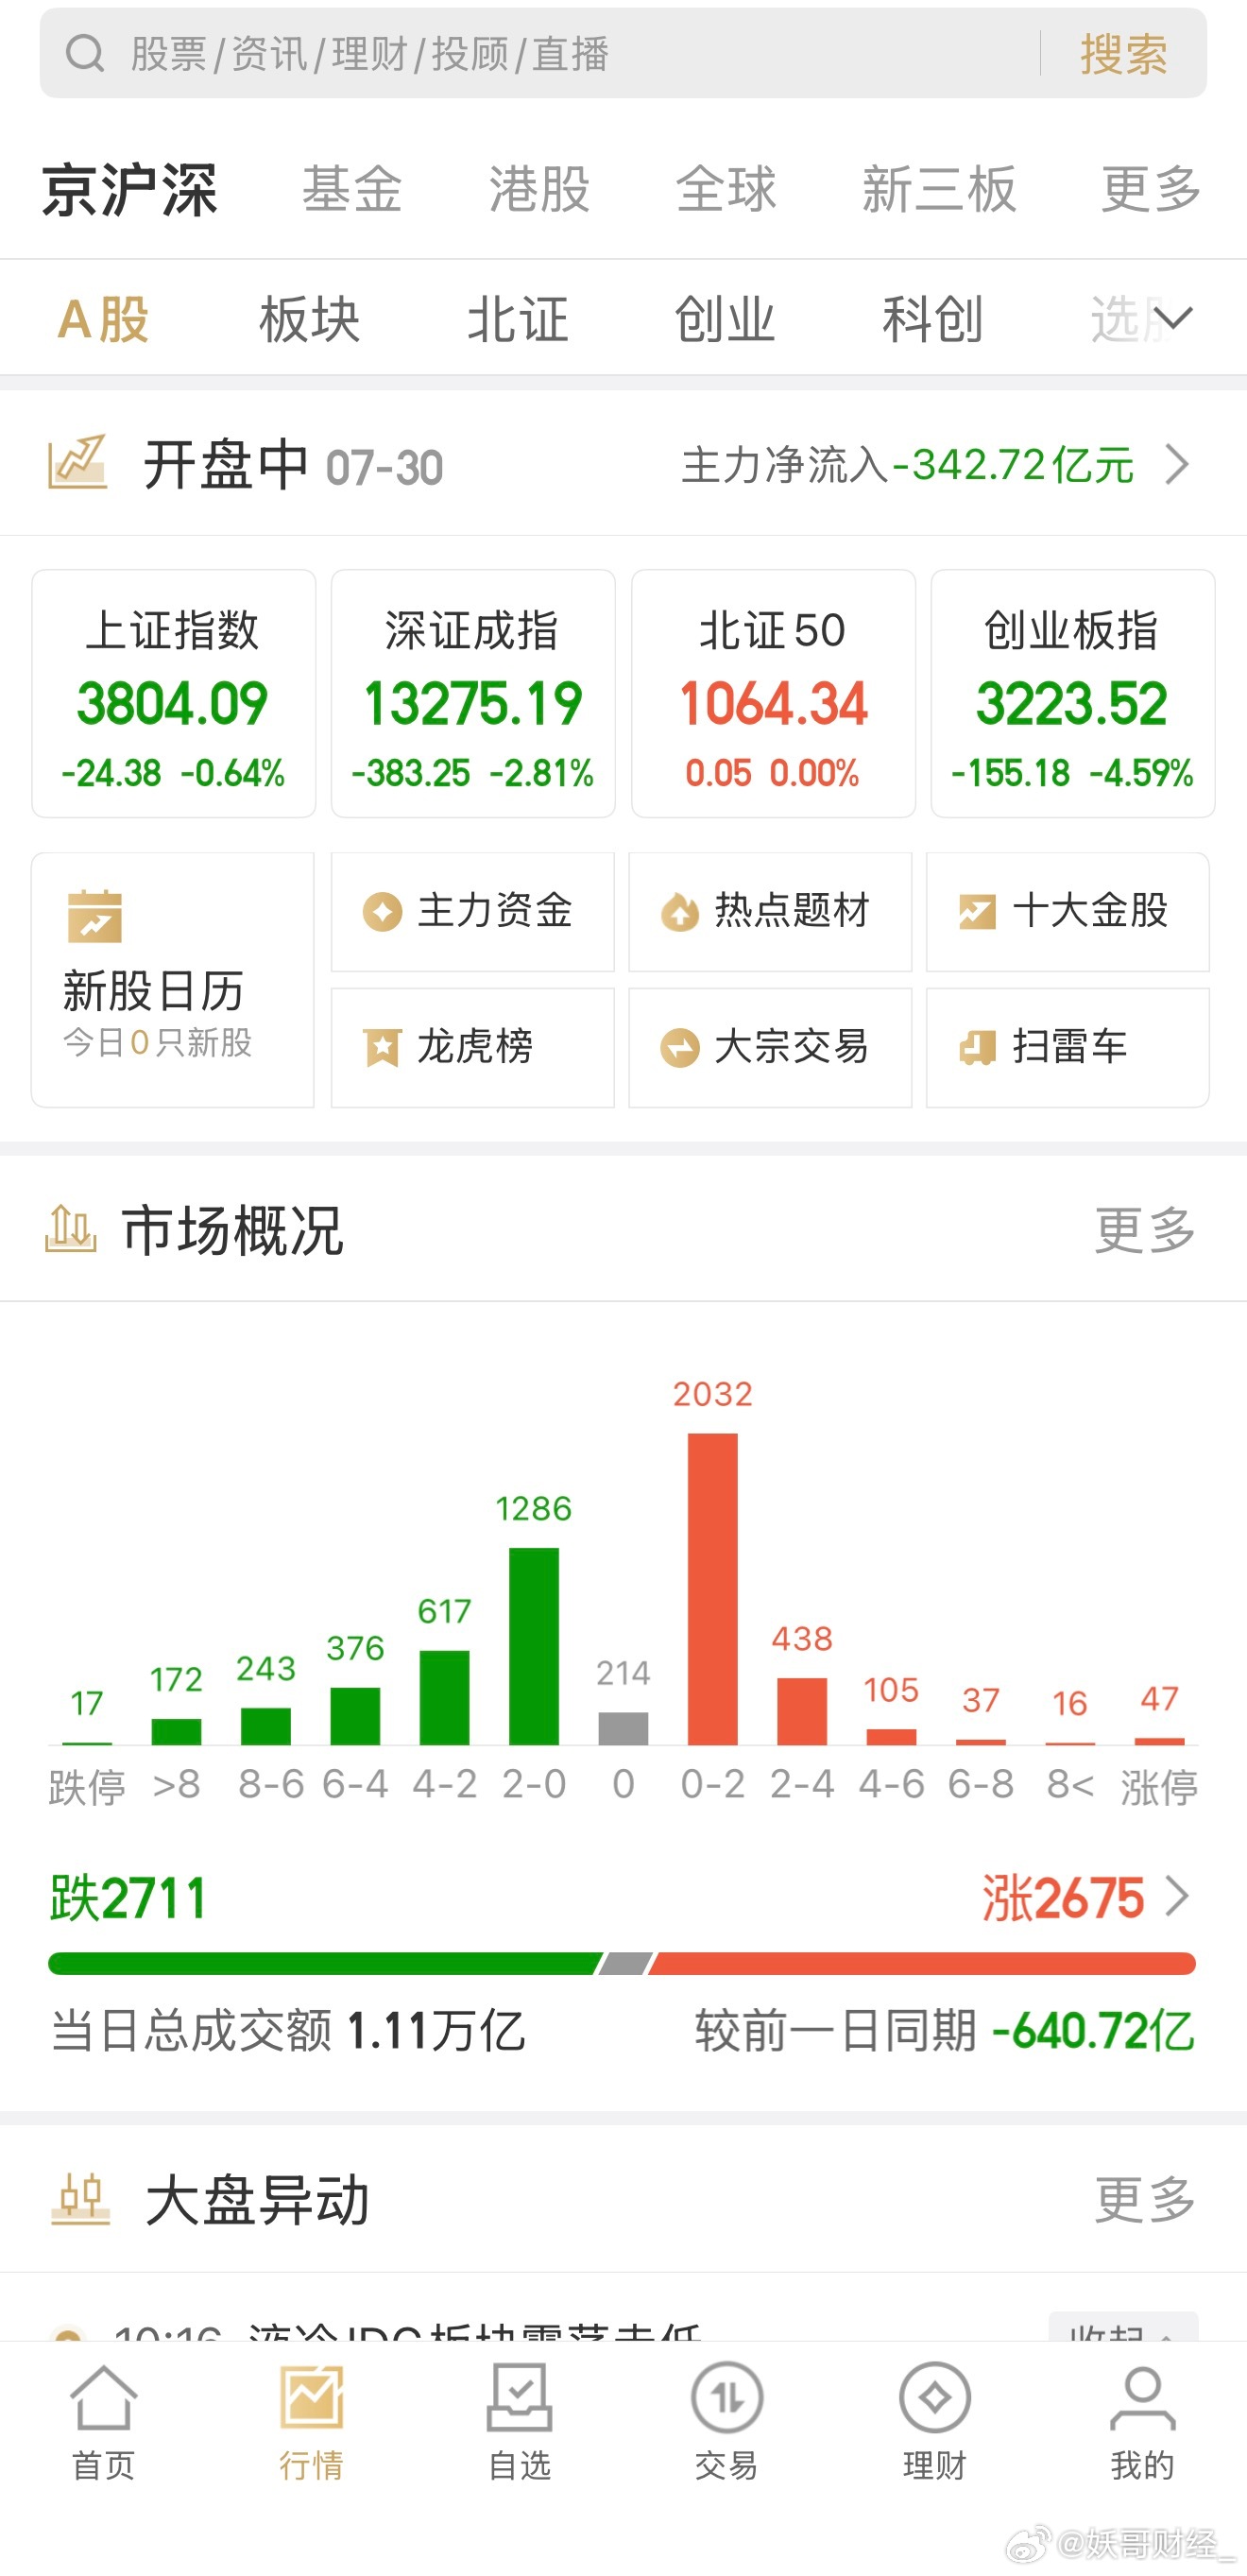The height and width of the screenshot is (2576, 1247).
Task: Open the 基金 tab
Action: click(352, 189)
